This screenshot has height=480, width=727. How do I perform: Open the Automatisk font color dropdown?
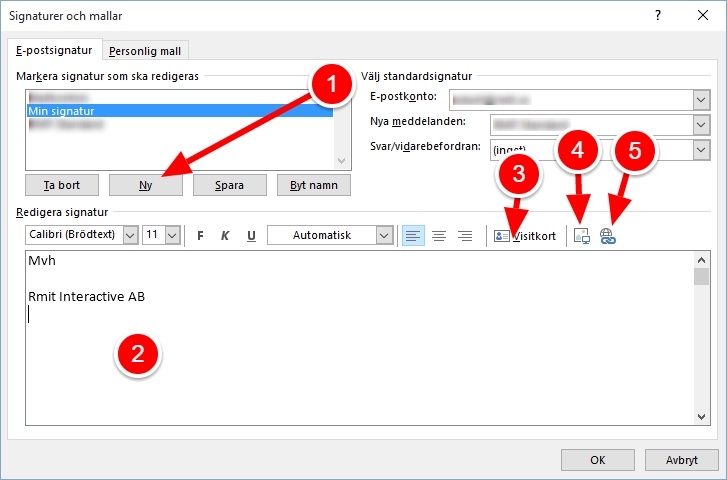point(384,235)
